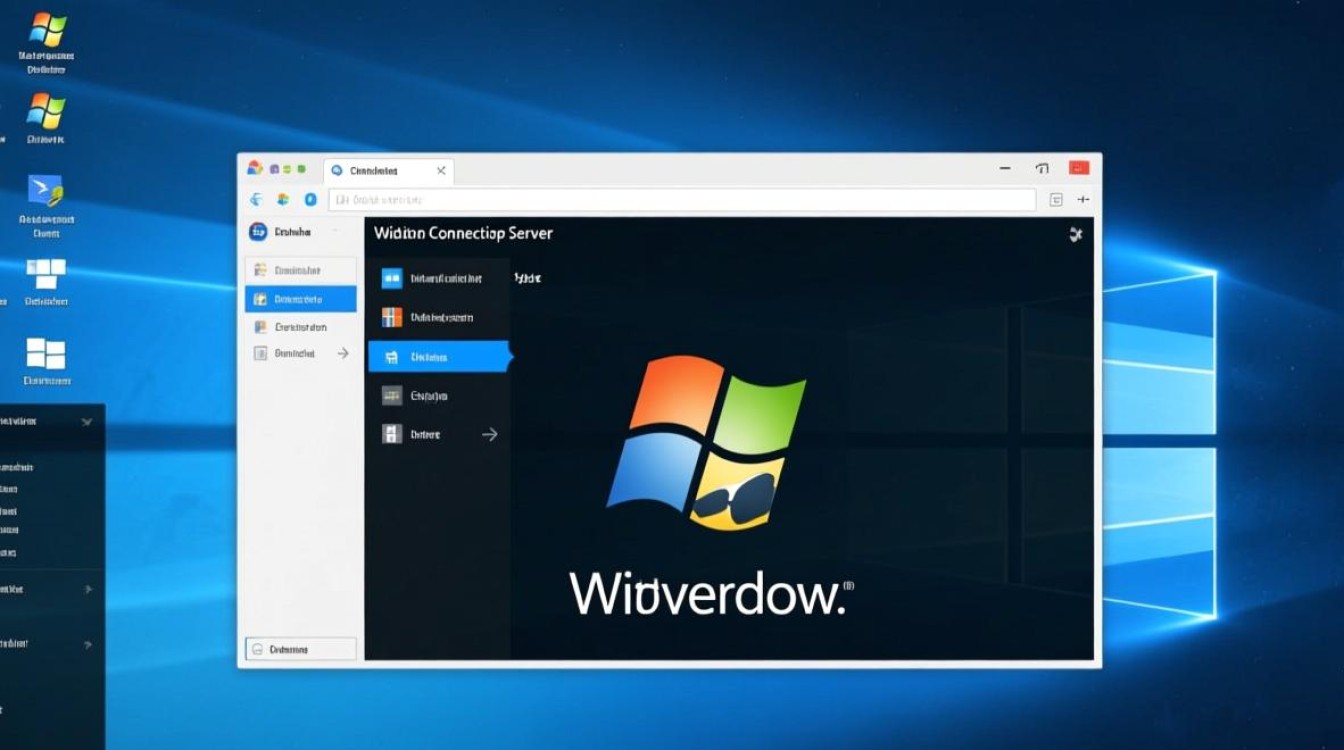Click the square page icon right of address bar
The image size is (1344, 750).
point(1056,199)
